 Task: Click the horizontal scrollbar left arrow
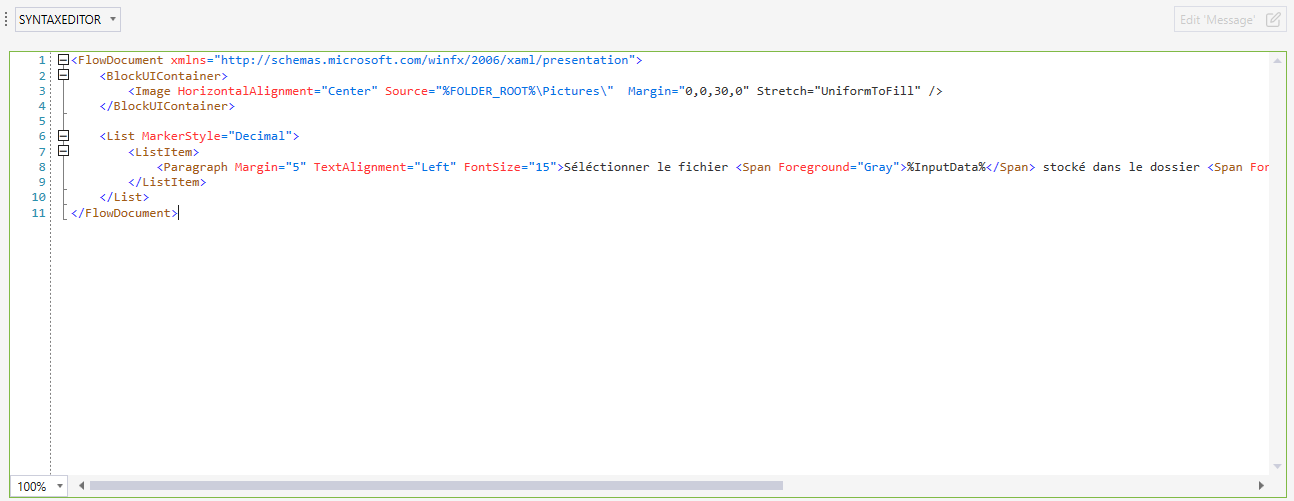[81, 486]
